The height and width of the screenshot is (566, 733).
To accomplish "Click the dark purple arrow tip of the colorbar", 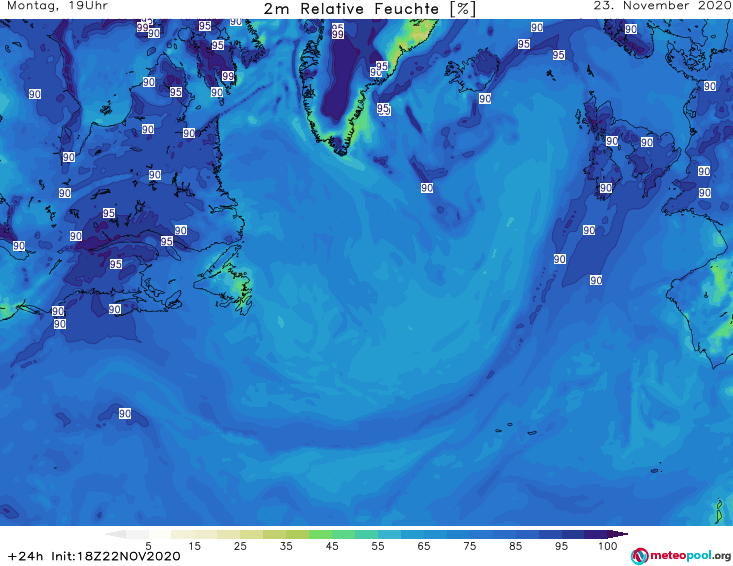I will pos(618,534).
